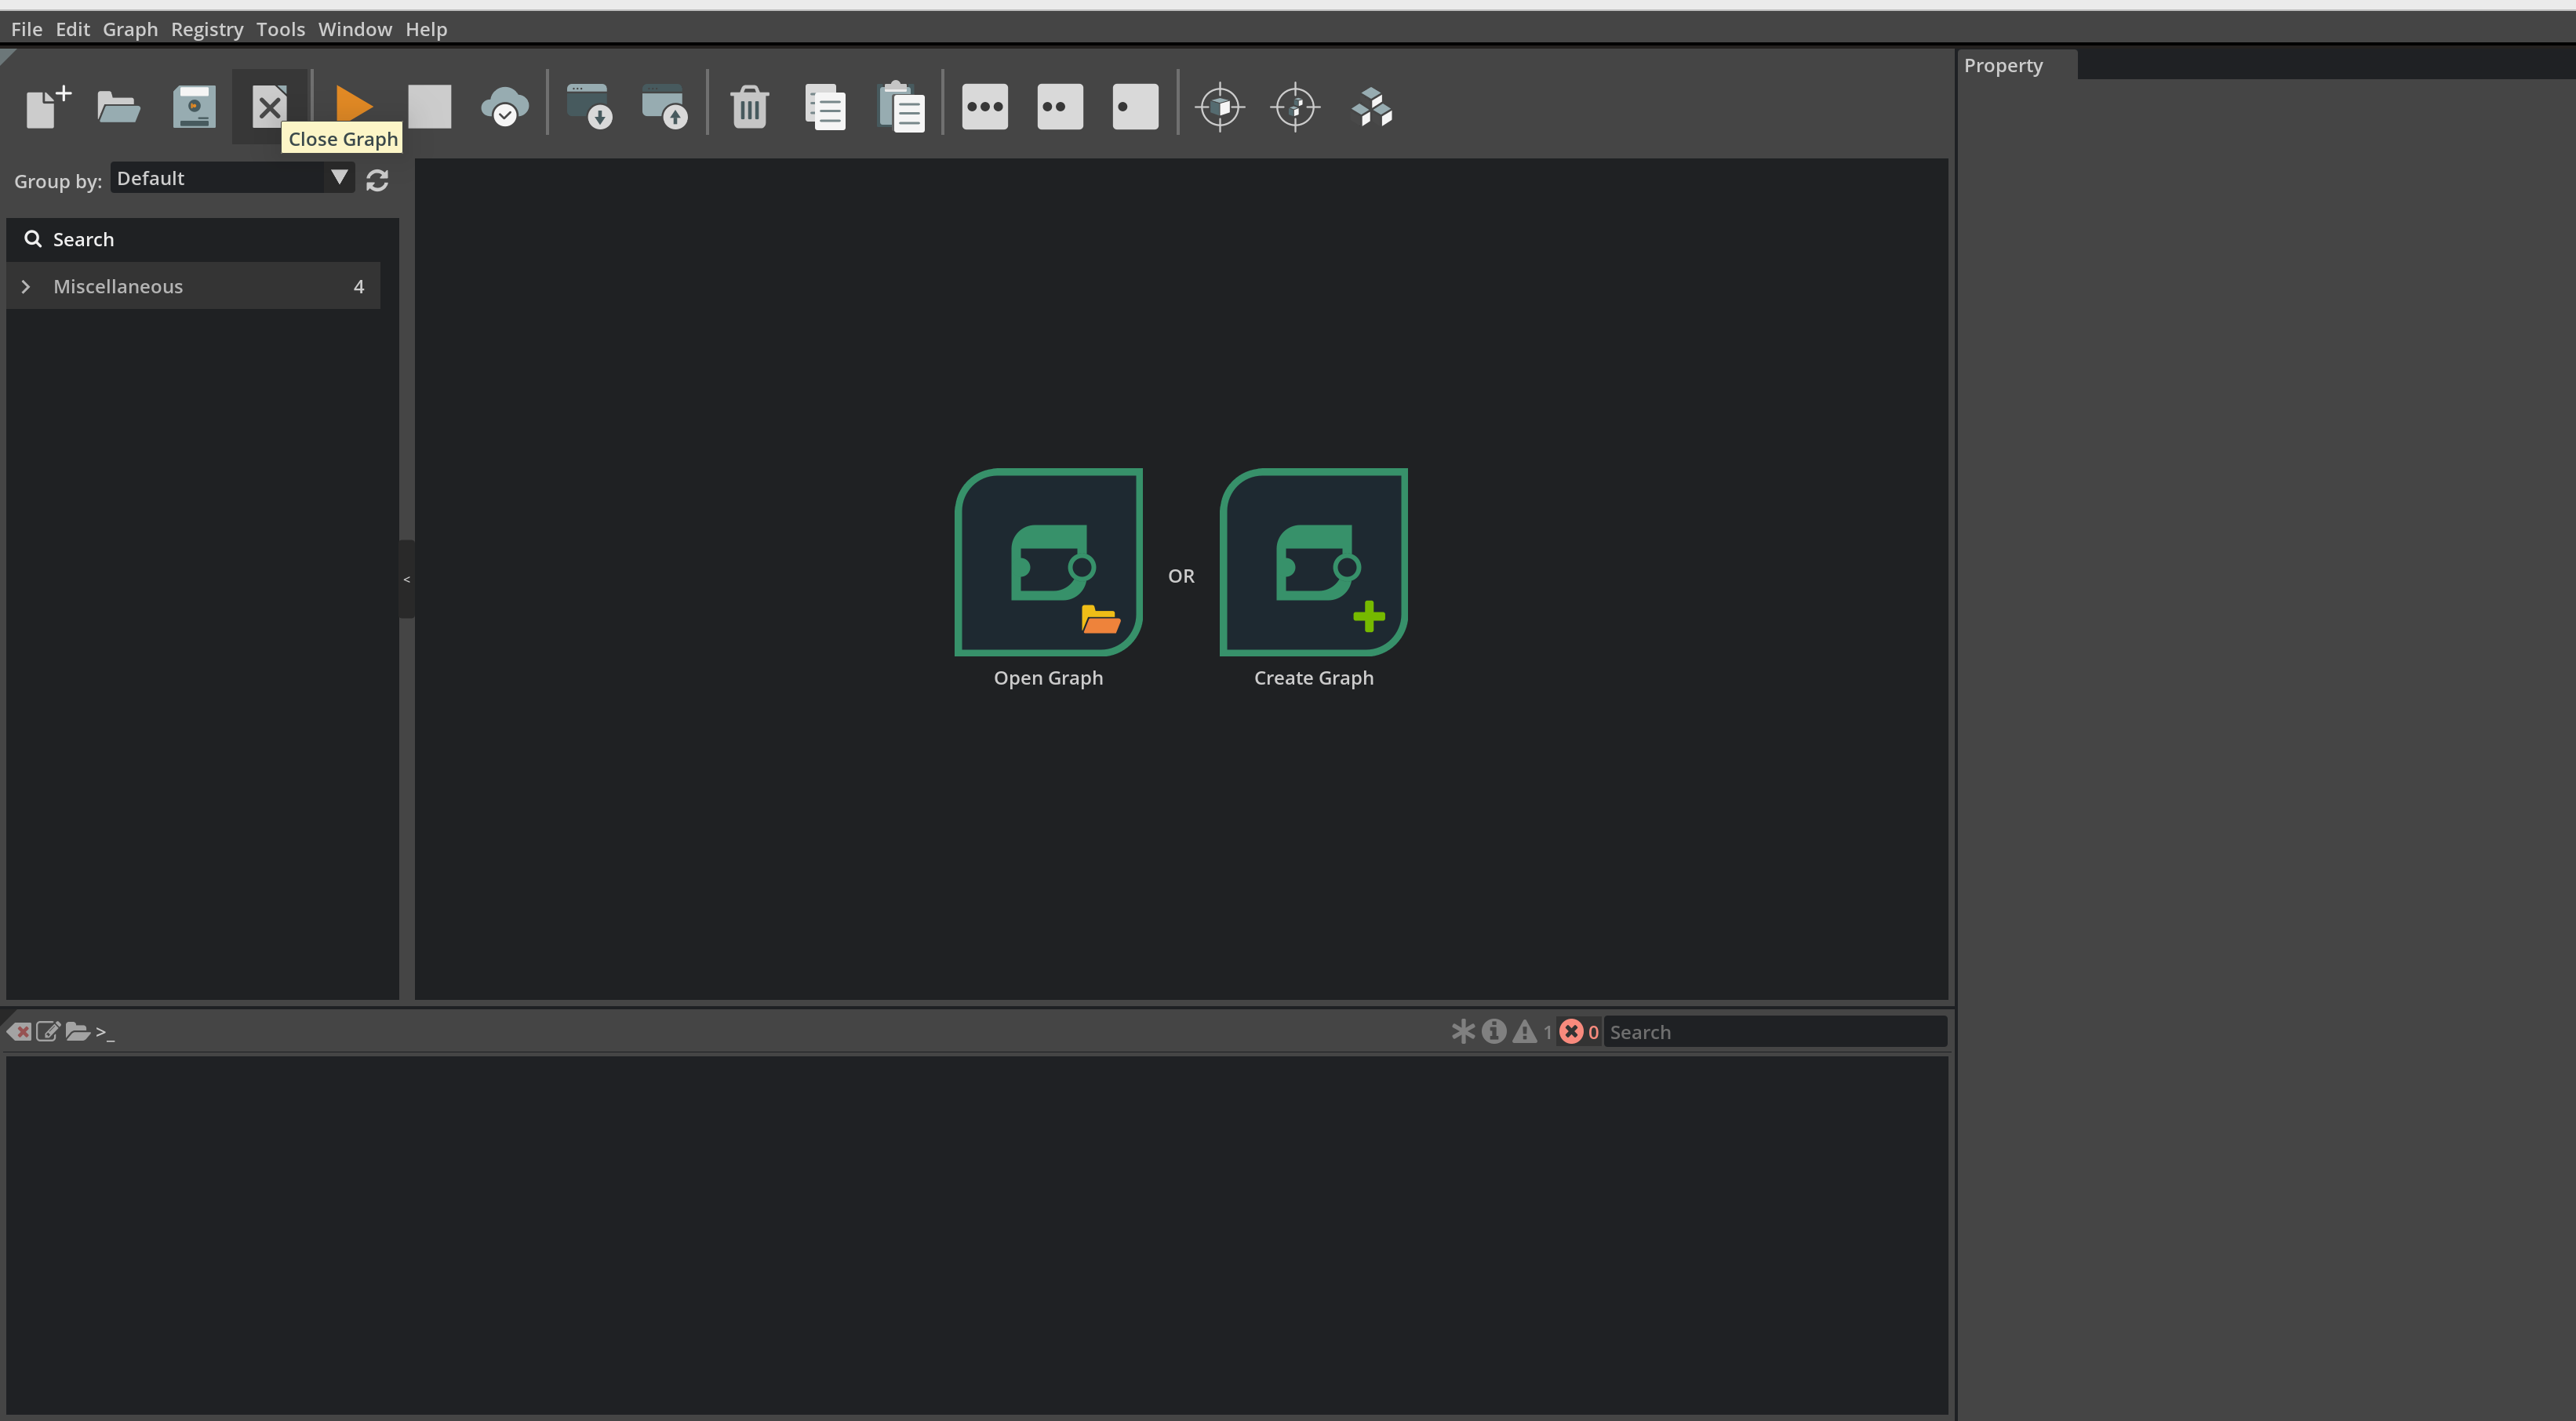Toggle the red error log filter
Screen dimensions: 2576x1421
[x=1571, y=1031]
